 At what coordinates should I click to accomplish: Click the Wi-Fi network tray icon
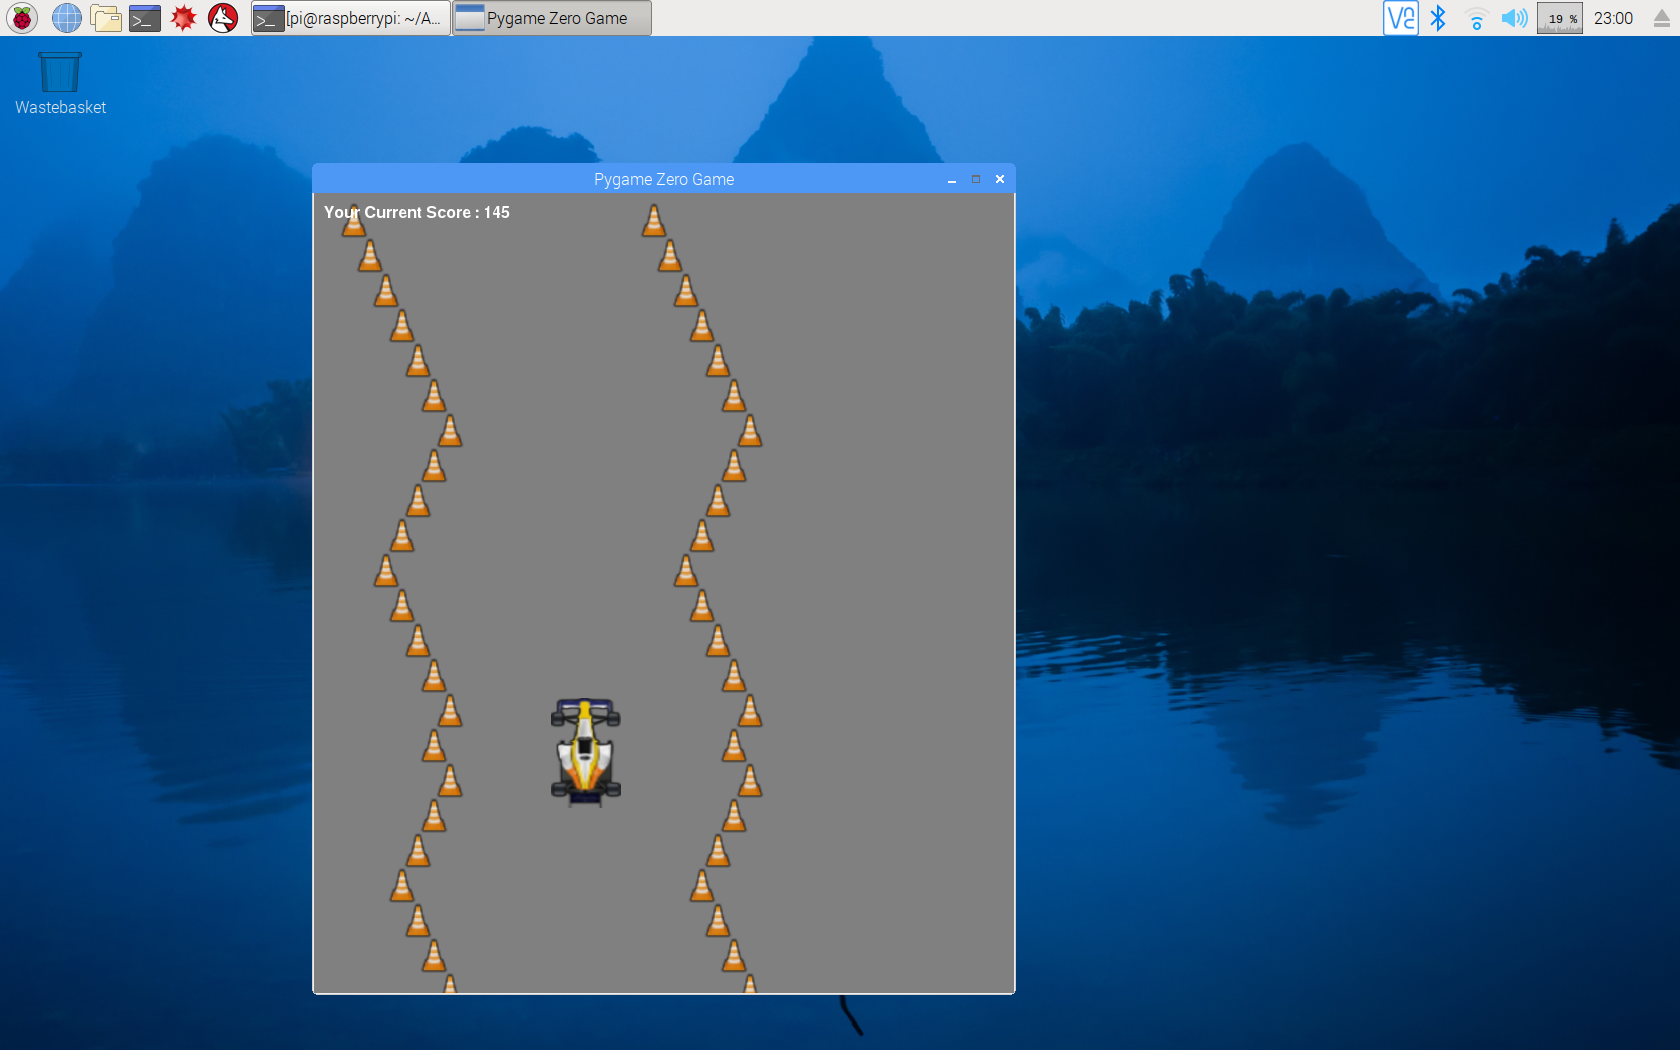point(1476,17)
